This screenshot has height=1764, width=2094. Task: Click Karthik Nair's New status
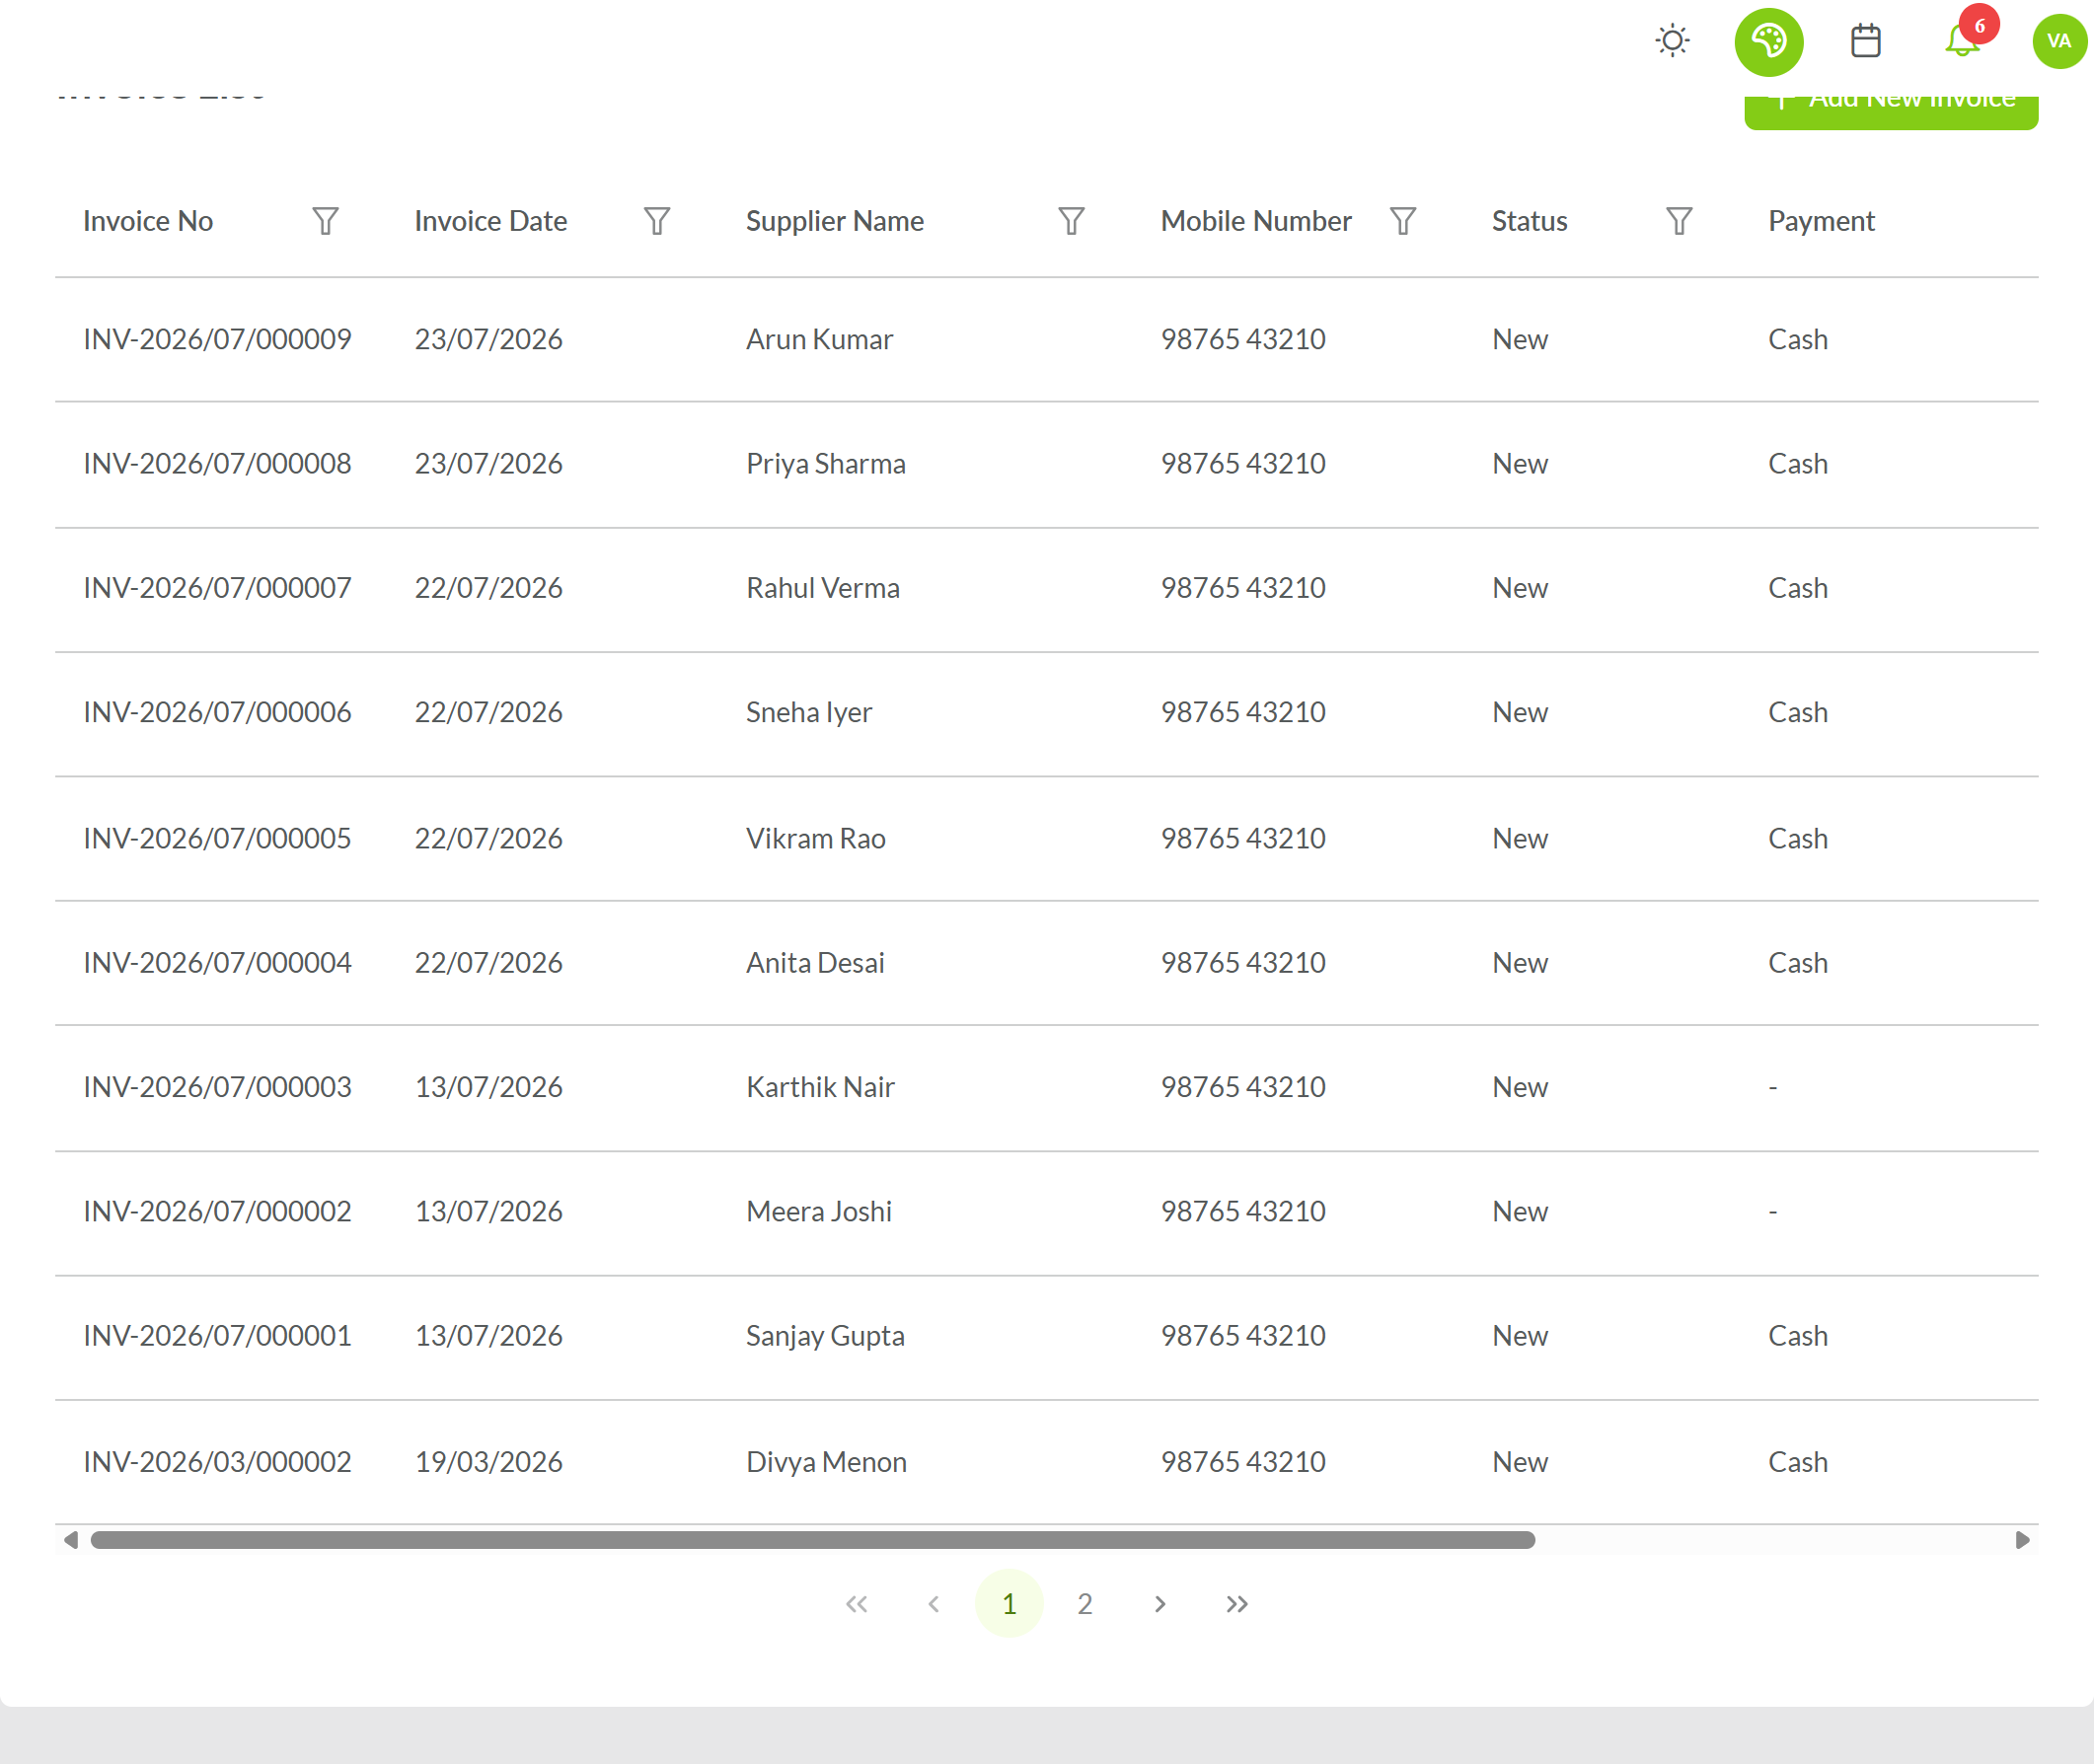(1520, 1087)
